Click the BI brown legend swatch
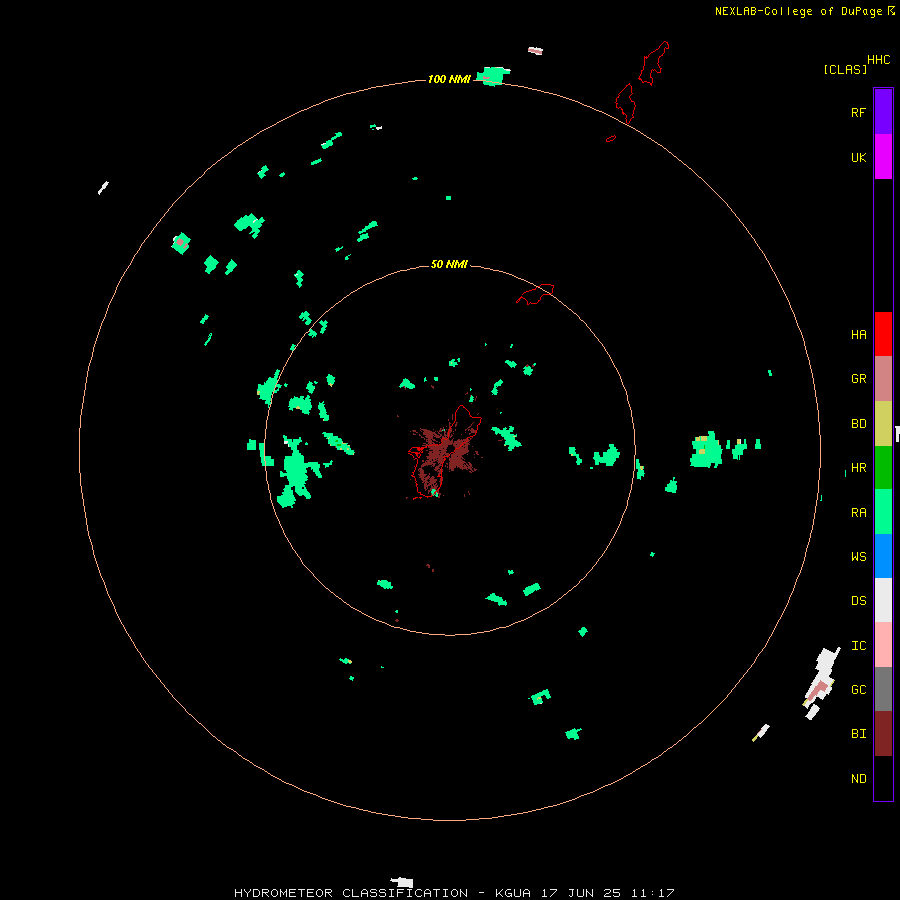The width and height of the screenshot is (900, 900). pyautogui.click(x=883, y=734)
